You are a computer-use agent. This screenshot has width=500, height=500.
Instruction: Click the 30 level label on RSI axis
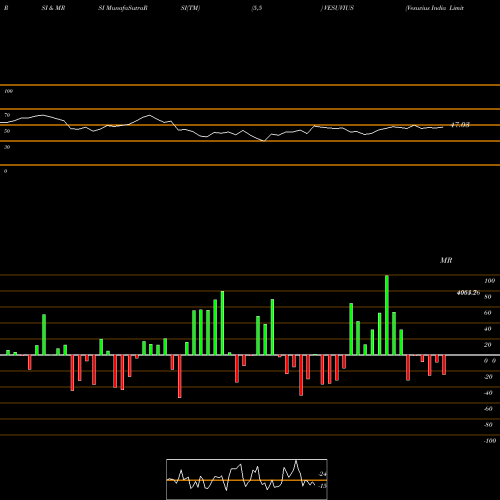[7, 147]
